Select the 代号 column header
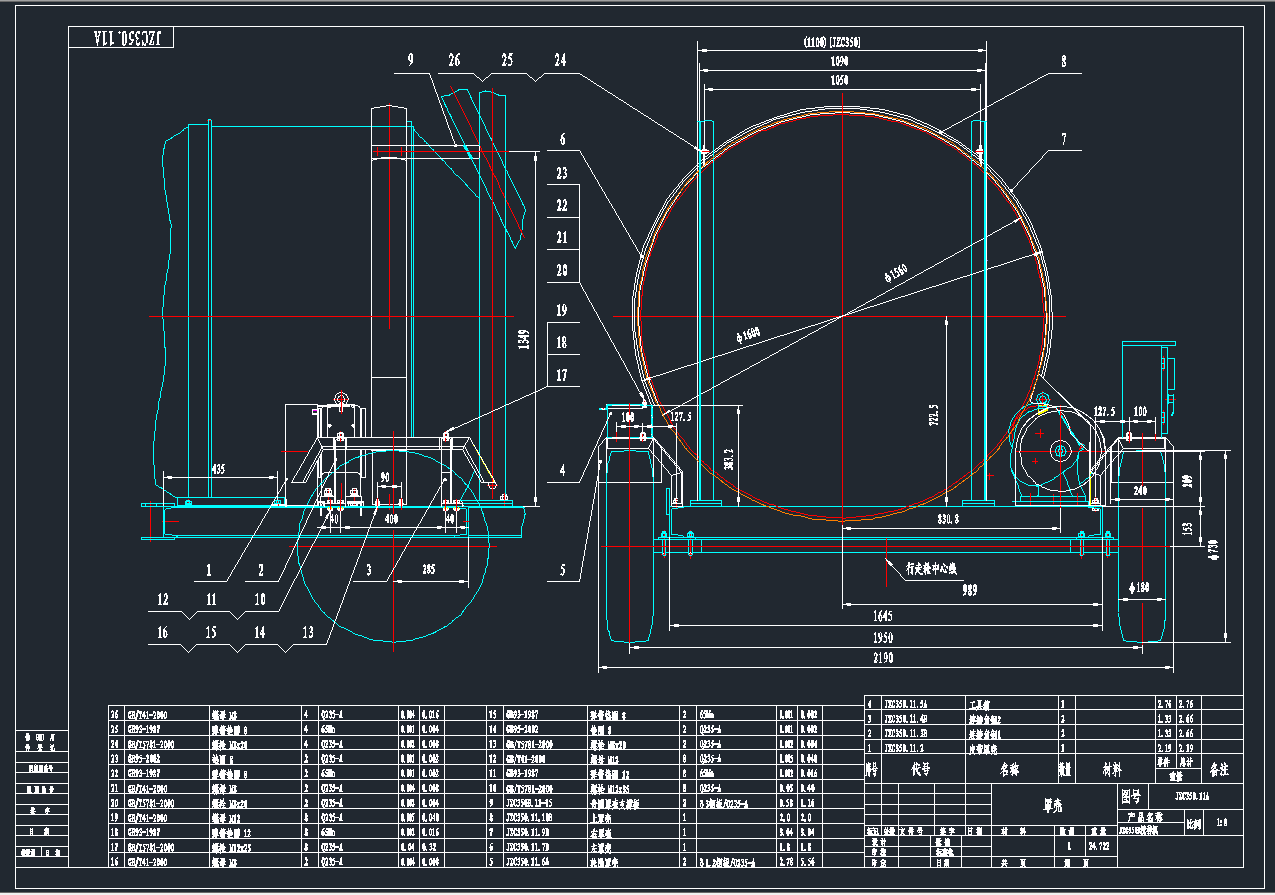 [920, 770]
